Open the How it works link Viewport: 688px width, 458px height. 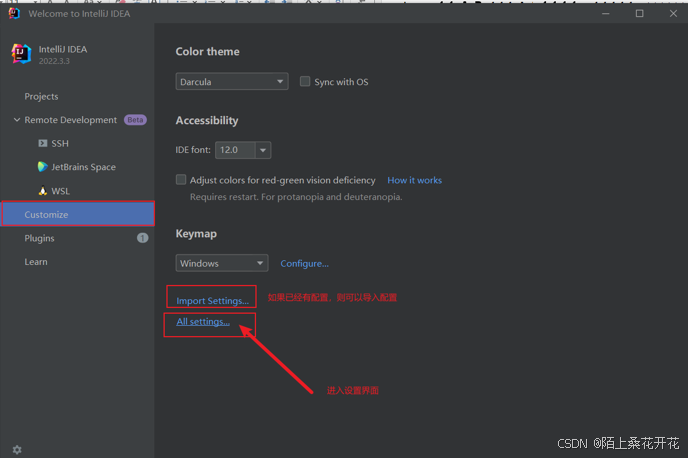(415, 180)
